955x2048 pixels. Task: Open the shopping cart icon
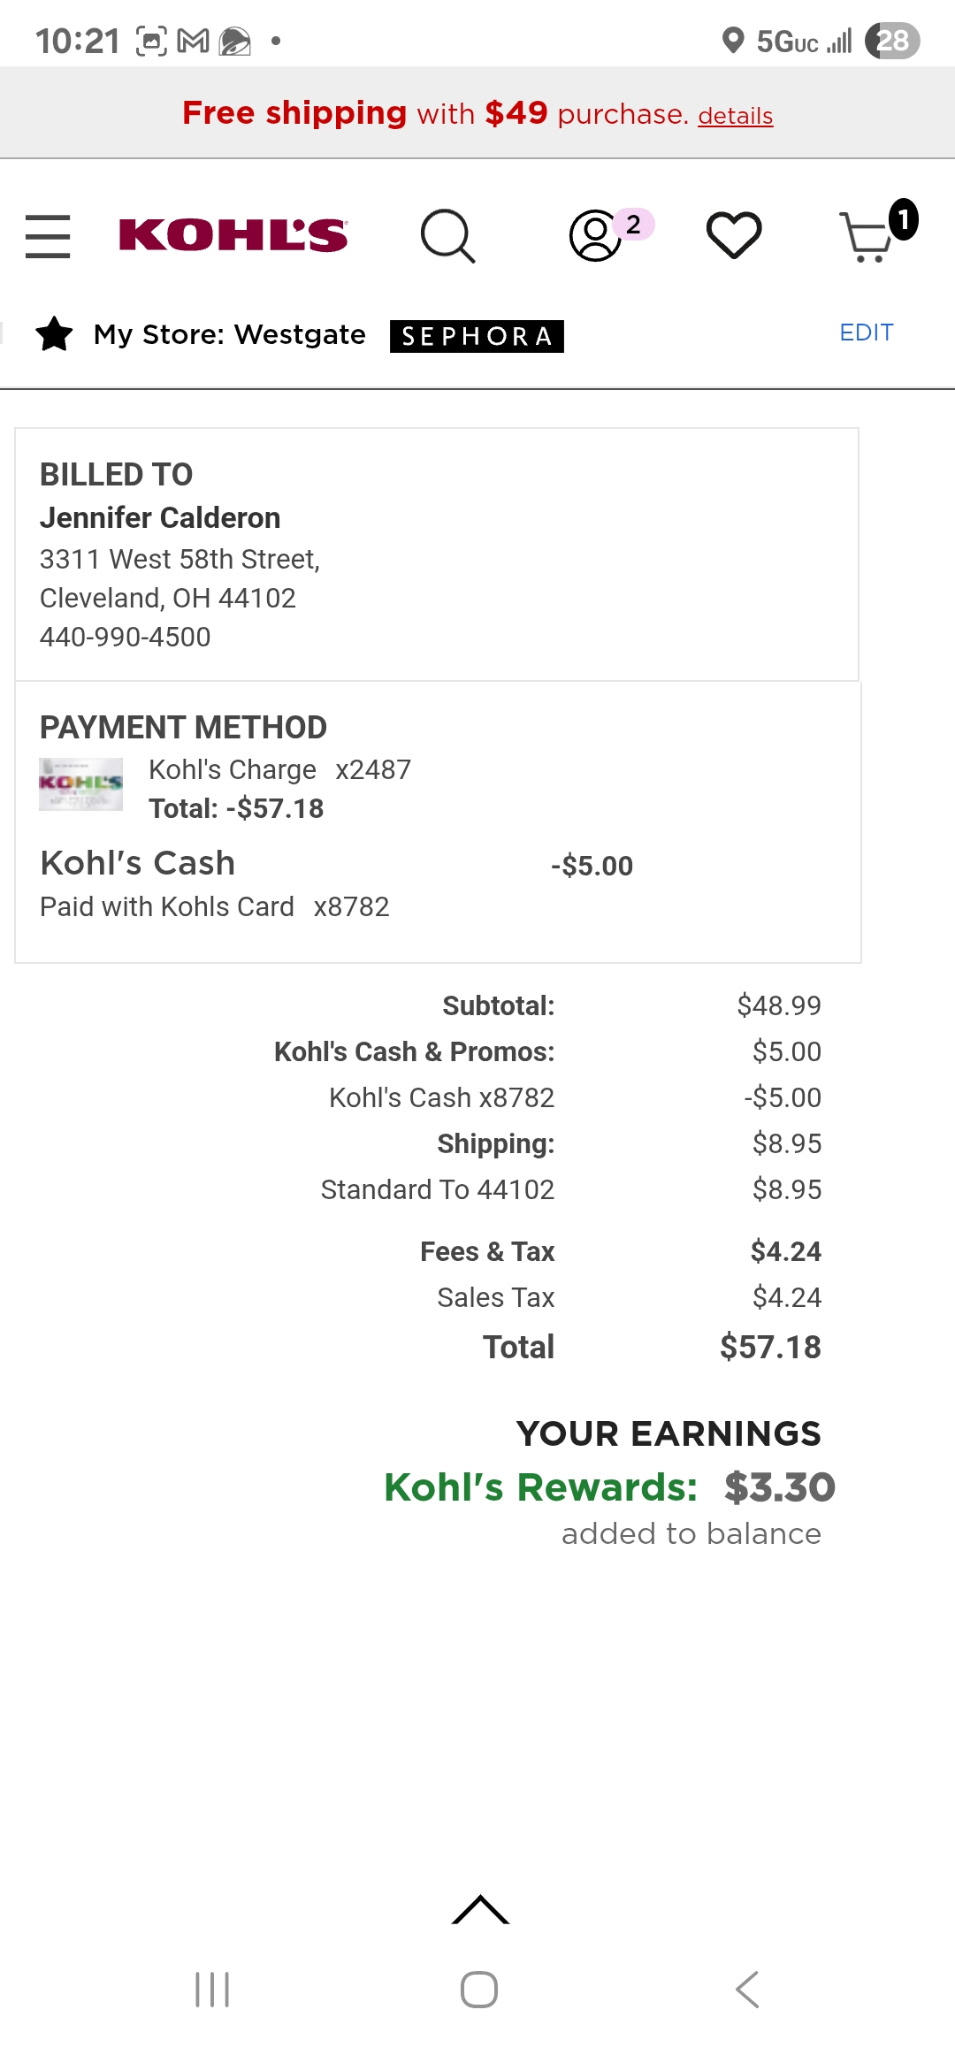pyautogui.click(x=866, y=238)
